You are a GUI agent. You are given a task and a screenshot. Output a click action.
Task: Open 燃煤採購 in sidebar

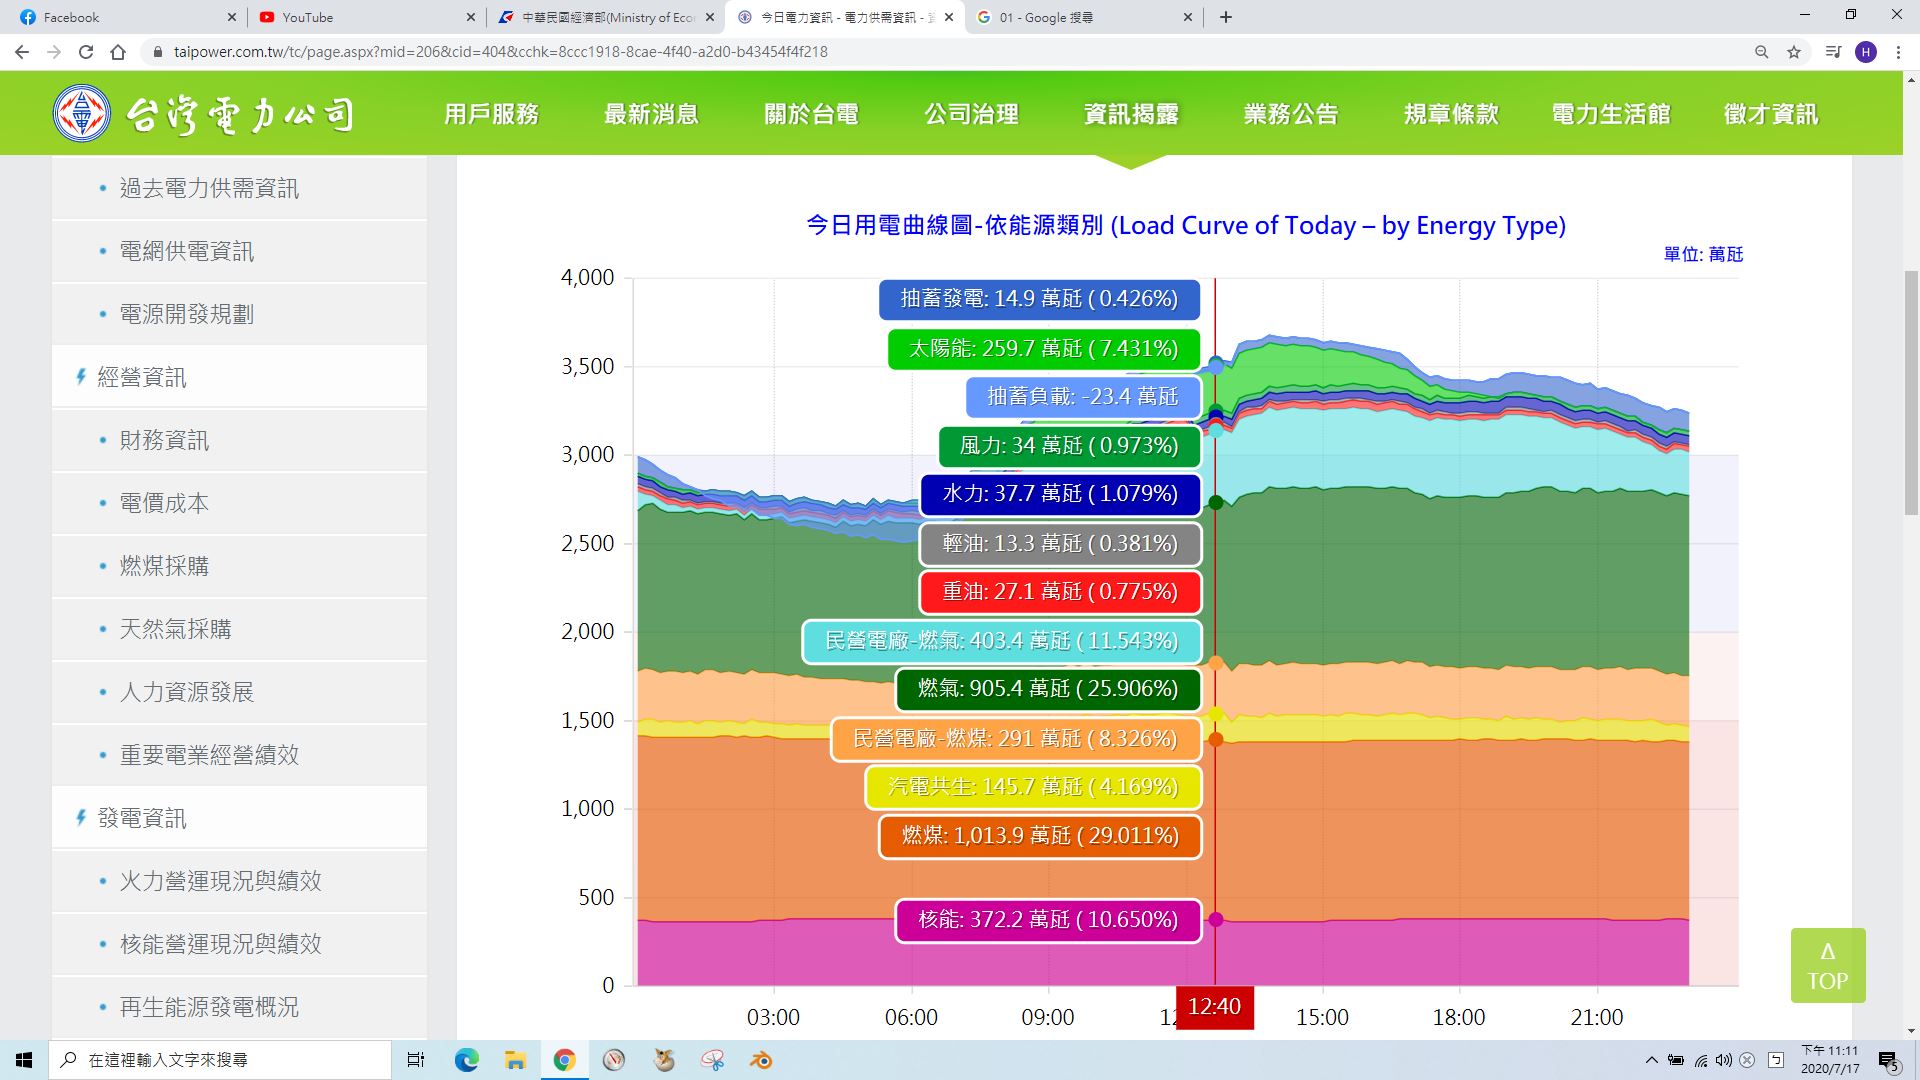[239, 566]
